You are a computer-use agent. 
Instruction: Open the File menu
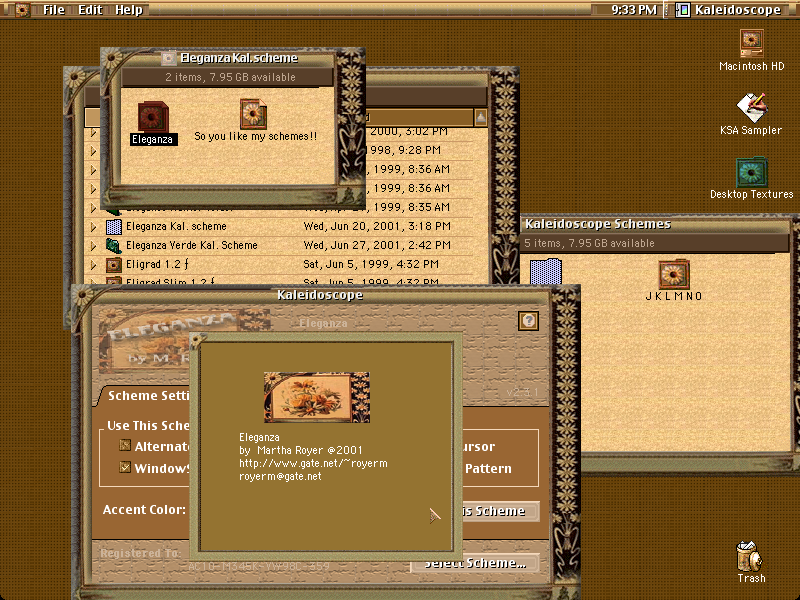pyautogui.click(x=54, y=10)
